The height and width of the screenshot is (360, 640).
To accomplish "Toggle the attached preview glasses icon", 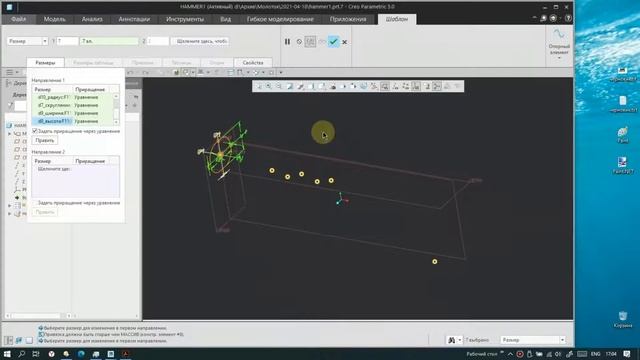I will pyautogui.click(x=322, y=42).
